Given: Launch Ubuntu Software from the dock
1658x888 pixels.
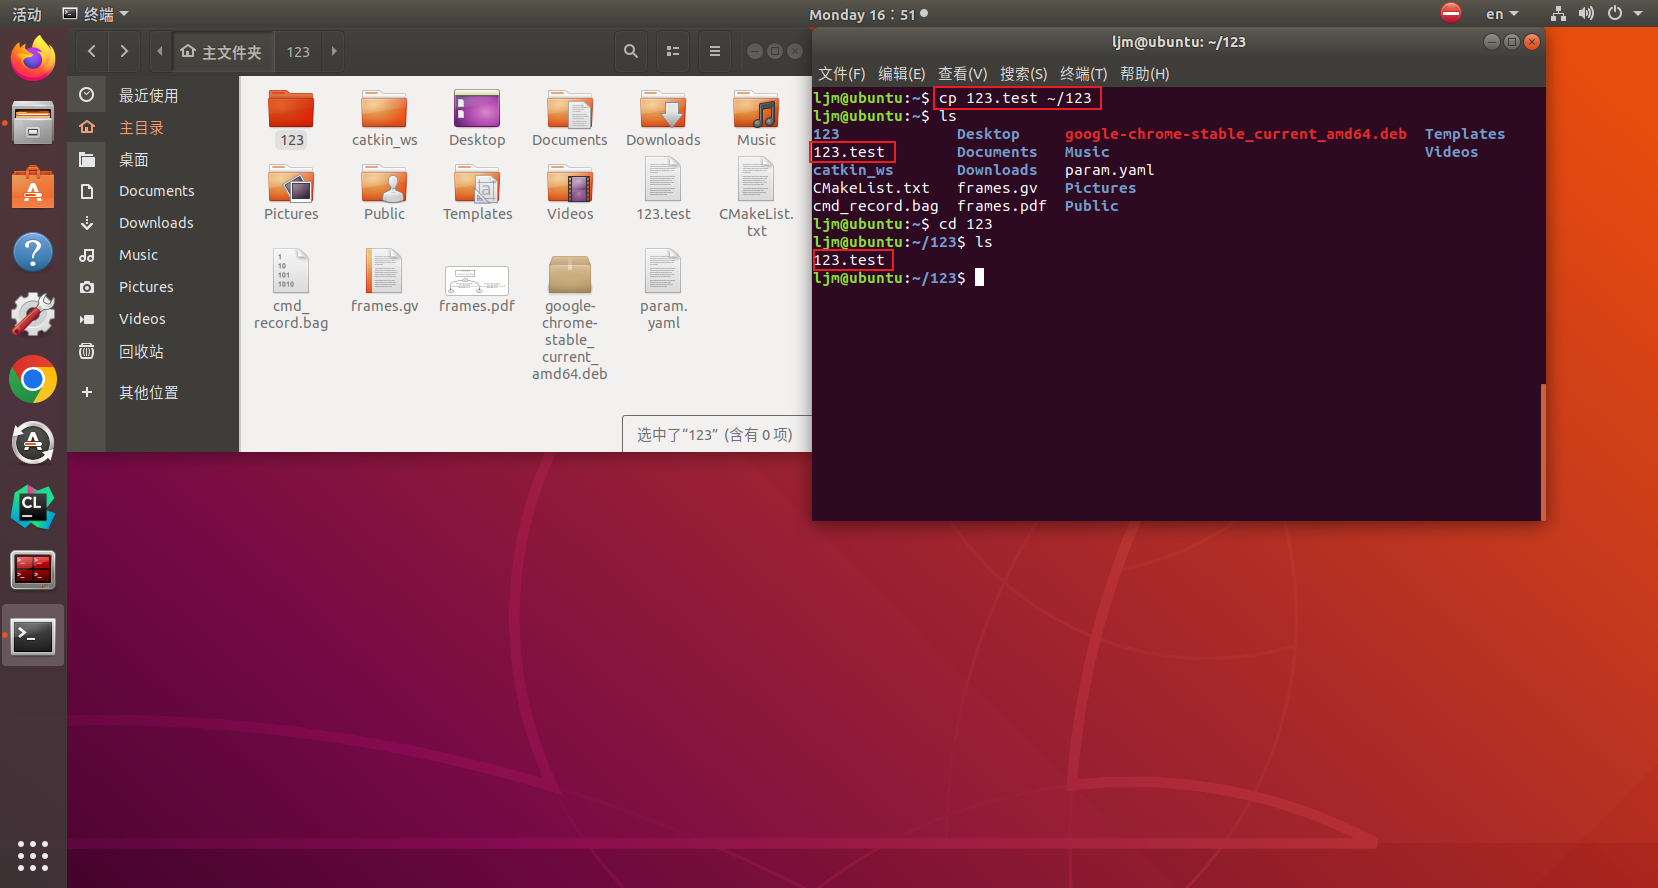Looking at the screenshot, I should point(33,187).
